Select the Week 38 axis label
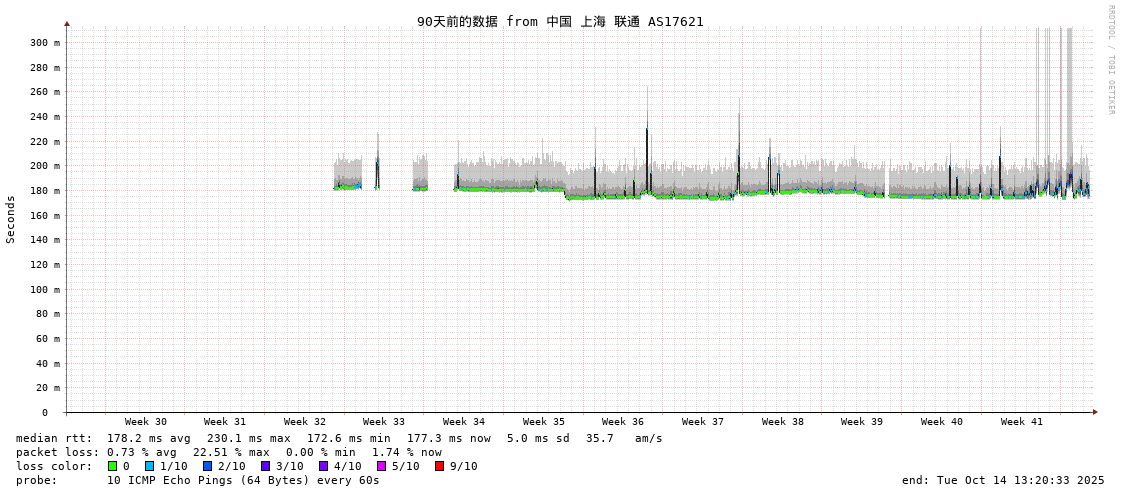The image size is (1121, 494). tap(782, 422)
